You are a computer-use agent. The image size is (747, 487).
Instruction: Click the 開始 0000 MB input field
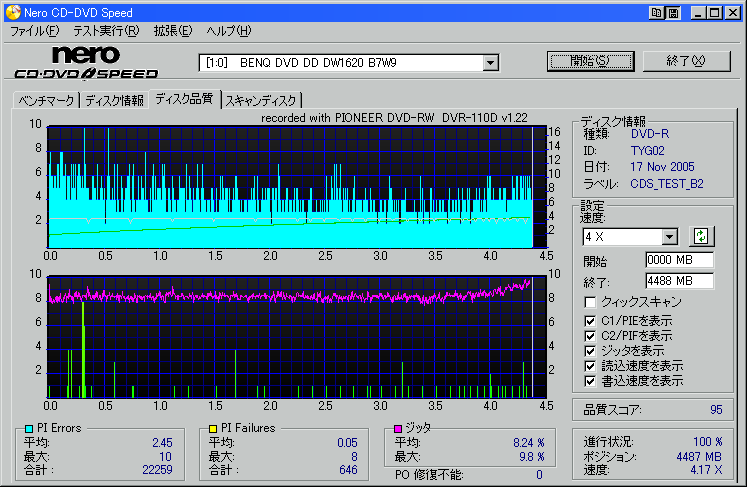point(680,261)
